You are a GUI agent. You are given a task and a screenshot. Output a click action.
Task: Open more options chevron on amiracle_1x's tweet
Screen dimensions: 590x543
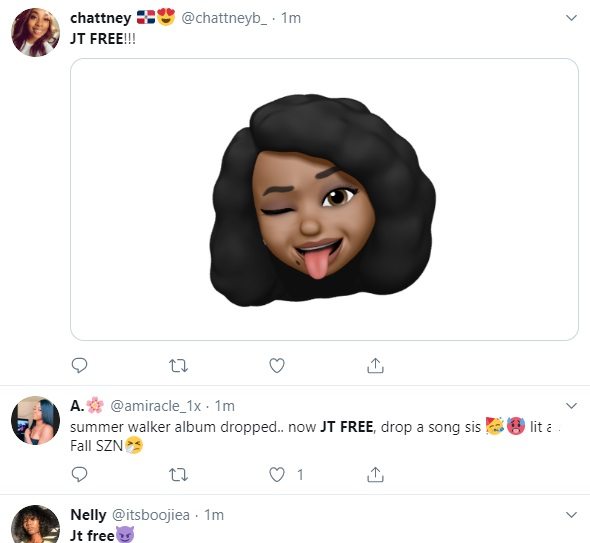pyautogui.click(x=571, y=406)
